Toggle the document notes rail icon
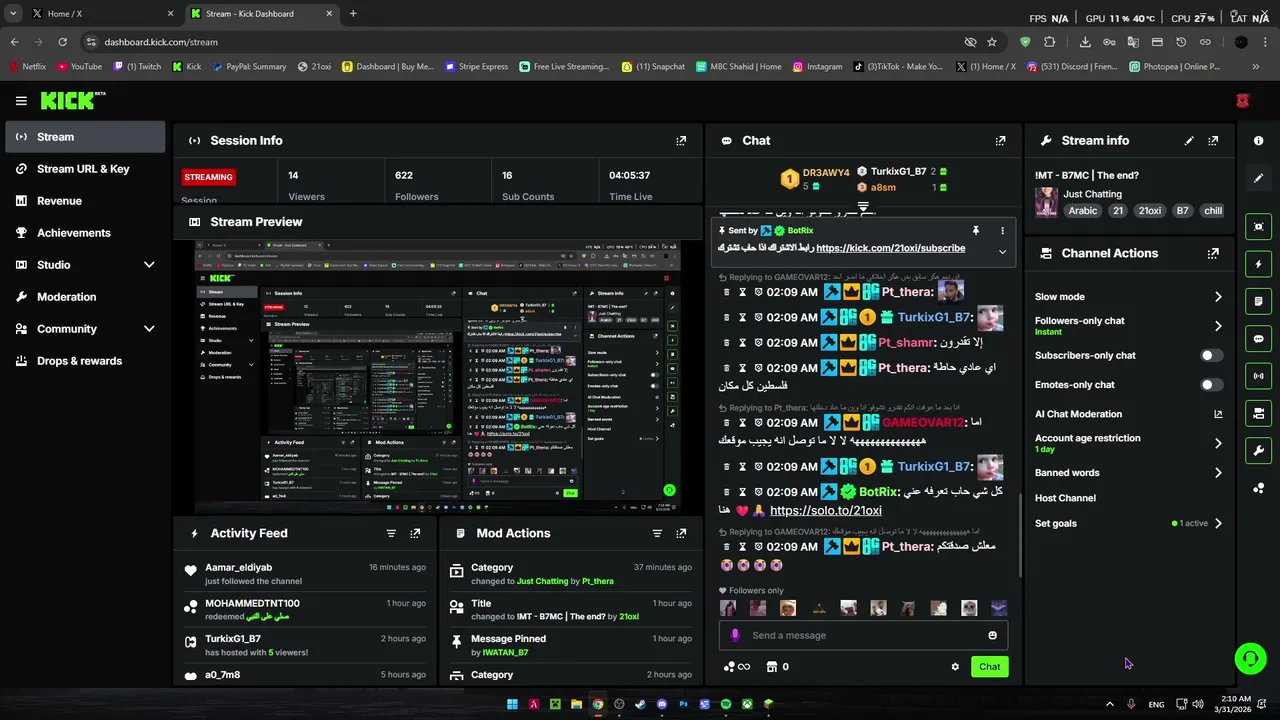 click(x=1259, y=301)
